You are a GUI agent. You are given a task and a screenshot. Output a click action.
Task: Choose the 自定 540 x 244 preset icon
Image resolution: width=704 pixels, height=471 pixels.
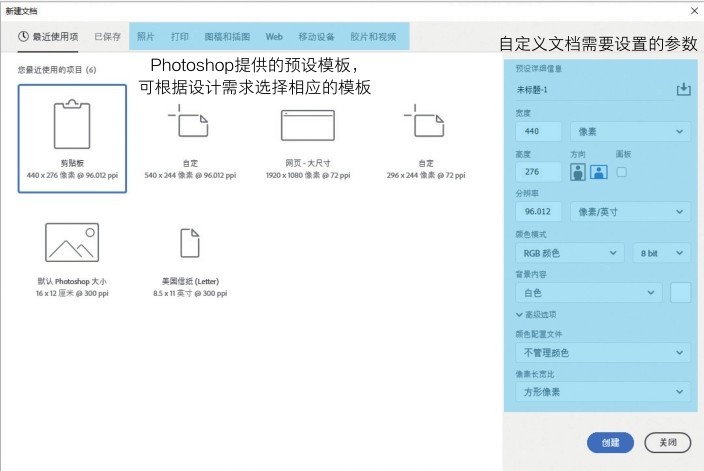(189, 121)
